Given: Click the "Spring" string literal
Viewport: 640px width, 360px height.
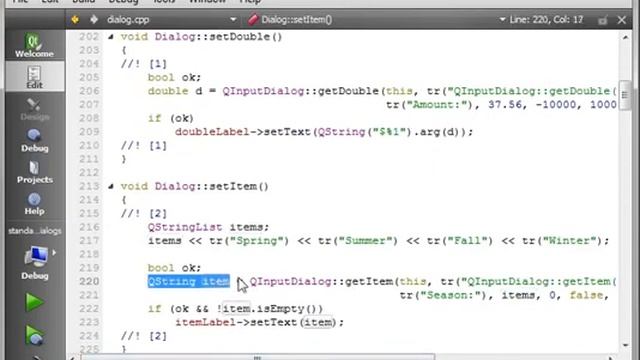Looking at the screenshot, I should [x=256, y=241].
